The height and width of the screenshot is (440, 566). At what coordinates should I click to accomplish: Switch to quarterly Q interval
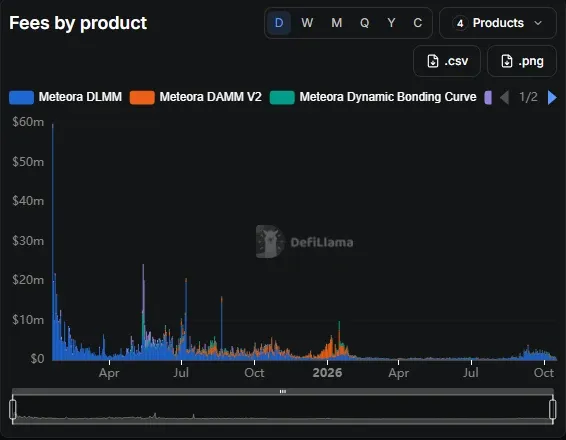pyautogui.click(x=364, y=23)
